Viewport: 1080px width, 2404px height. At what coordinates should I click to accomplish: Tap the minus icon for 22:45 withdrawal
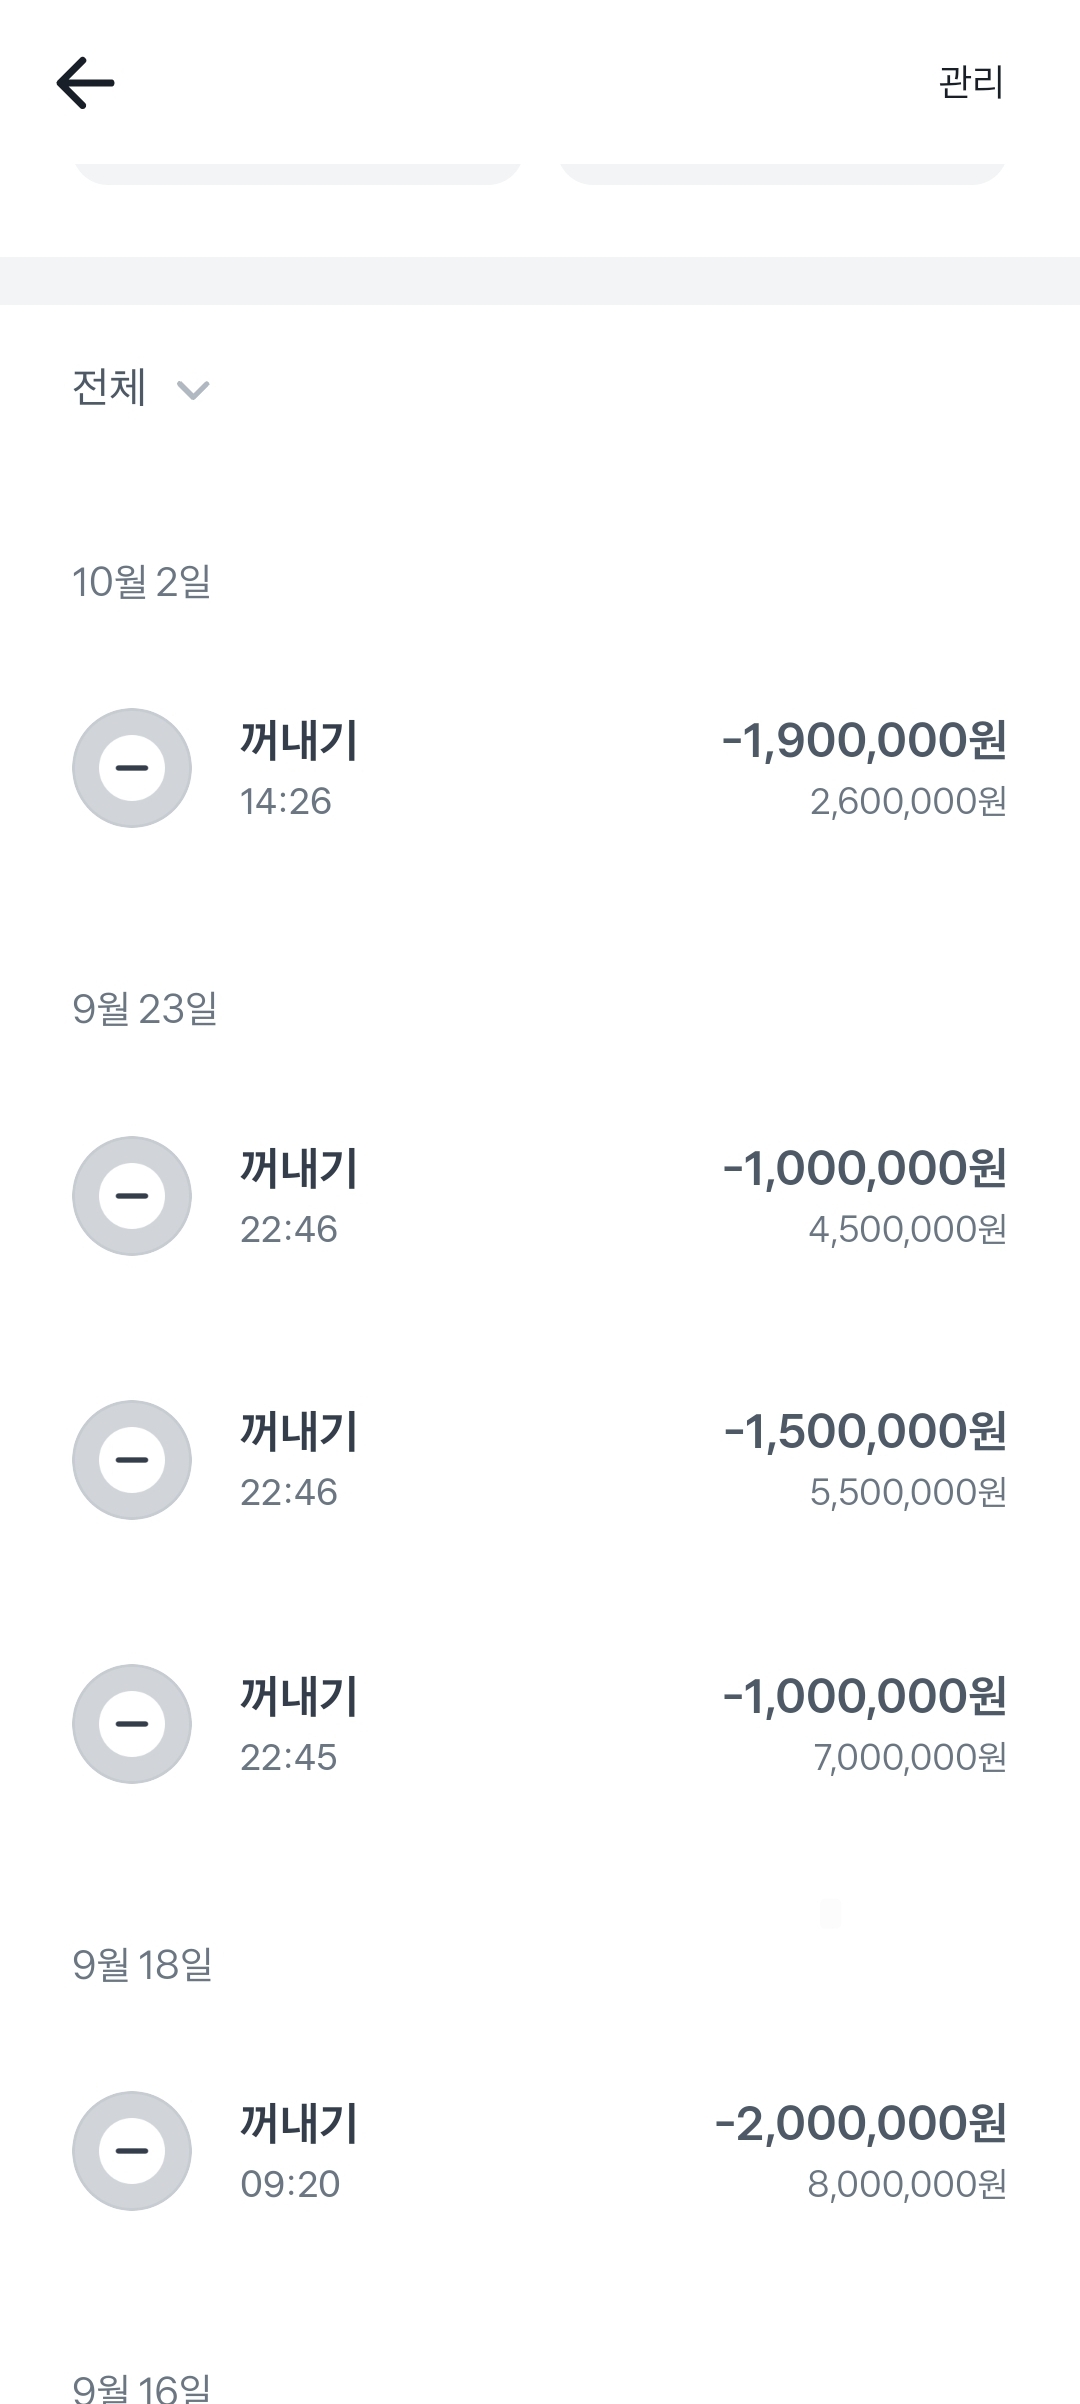point(132,1724)
